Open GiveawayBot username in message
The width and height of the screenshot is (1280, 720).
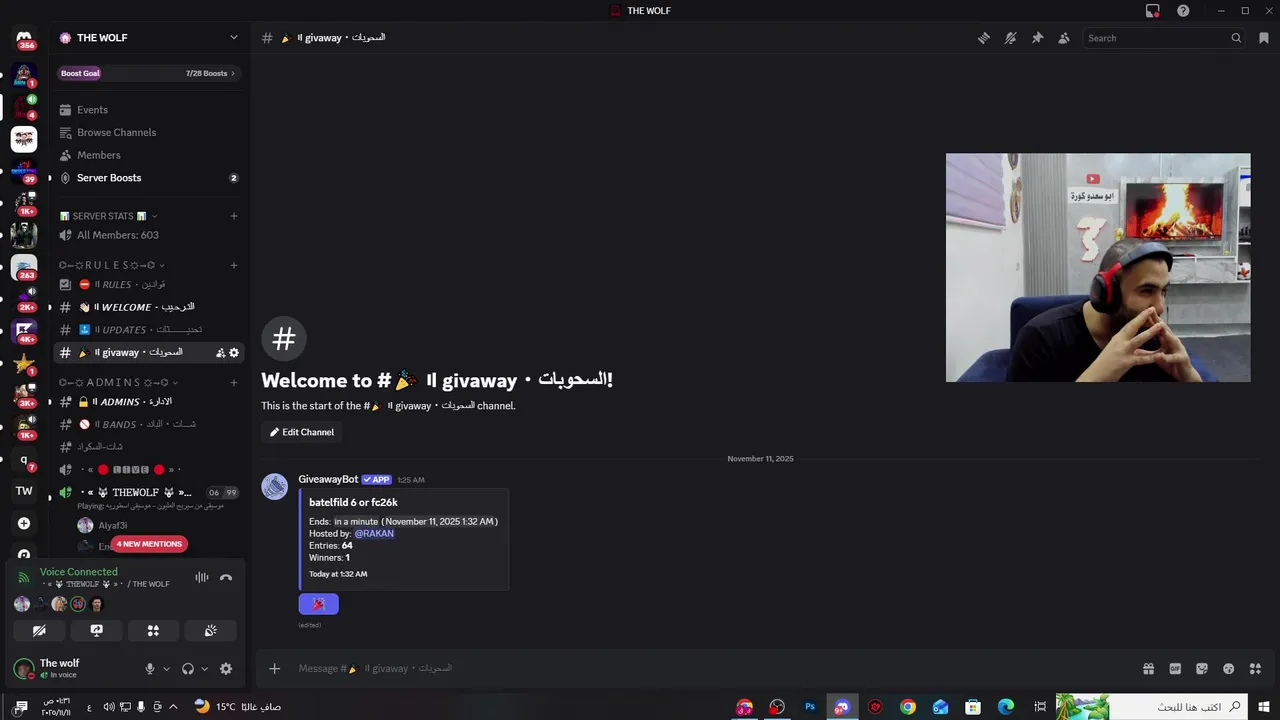click(x=328, y=479)
